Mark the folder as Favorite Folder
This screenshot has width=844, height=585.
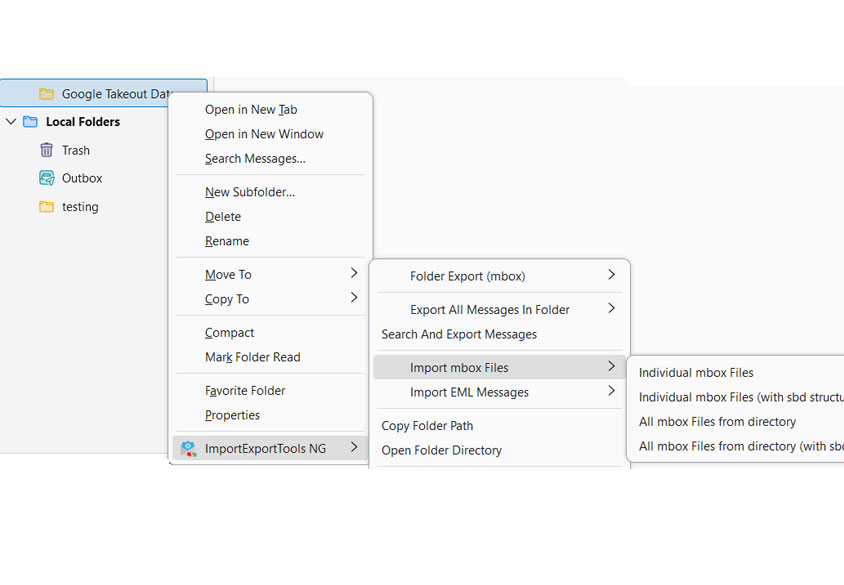pos(244,390)
